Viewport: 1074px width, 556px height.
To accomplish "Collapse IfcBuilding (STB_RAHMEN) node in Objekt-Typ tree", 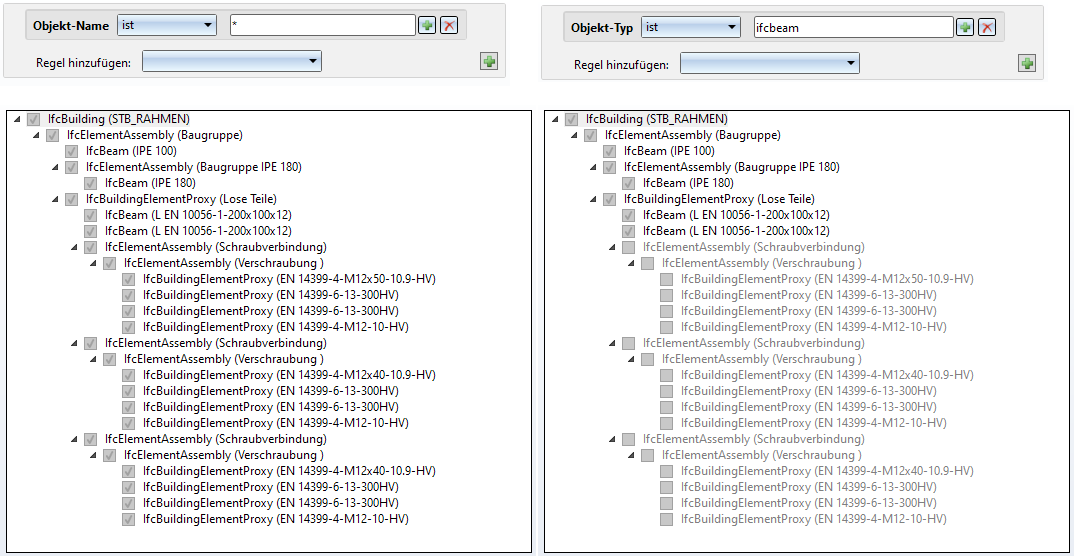I will (554, 120).
